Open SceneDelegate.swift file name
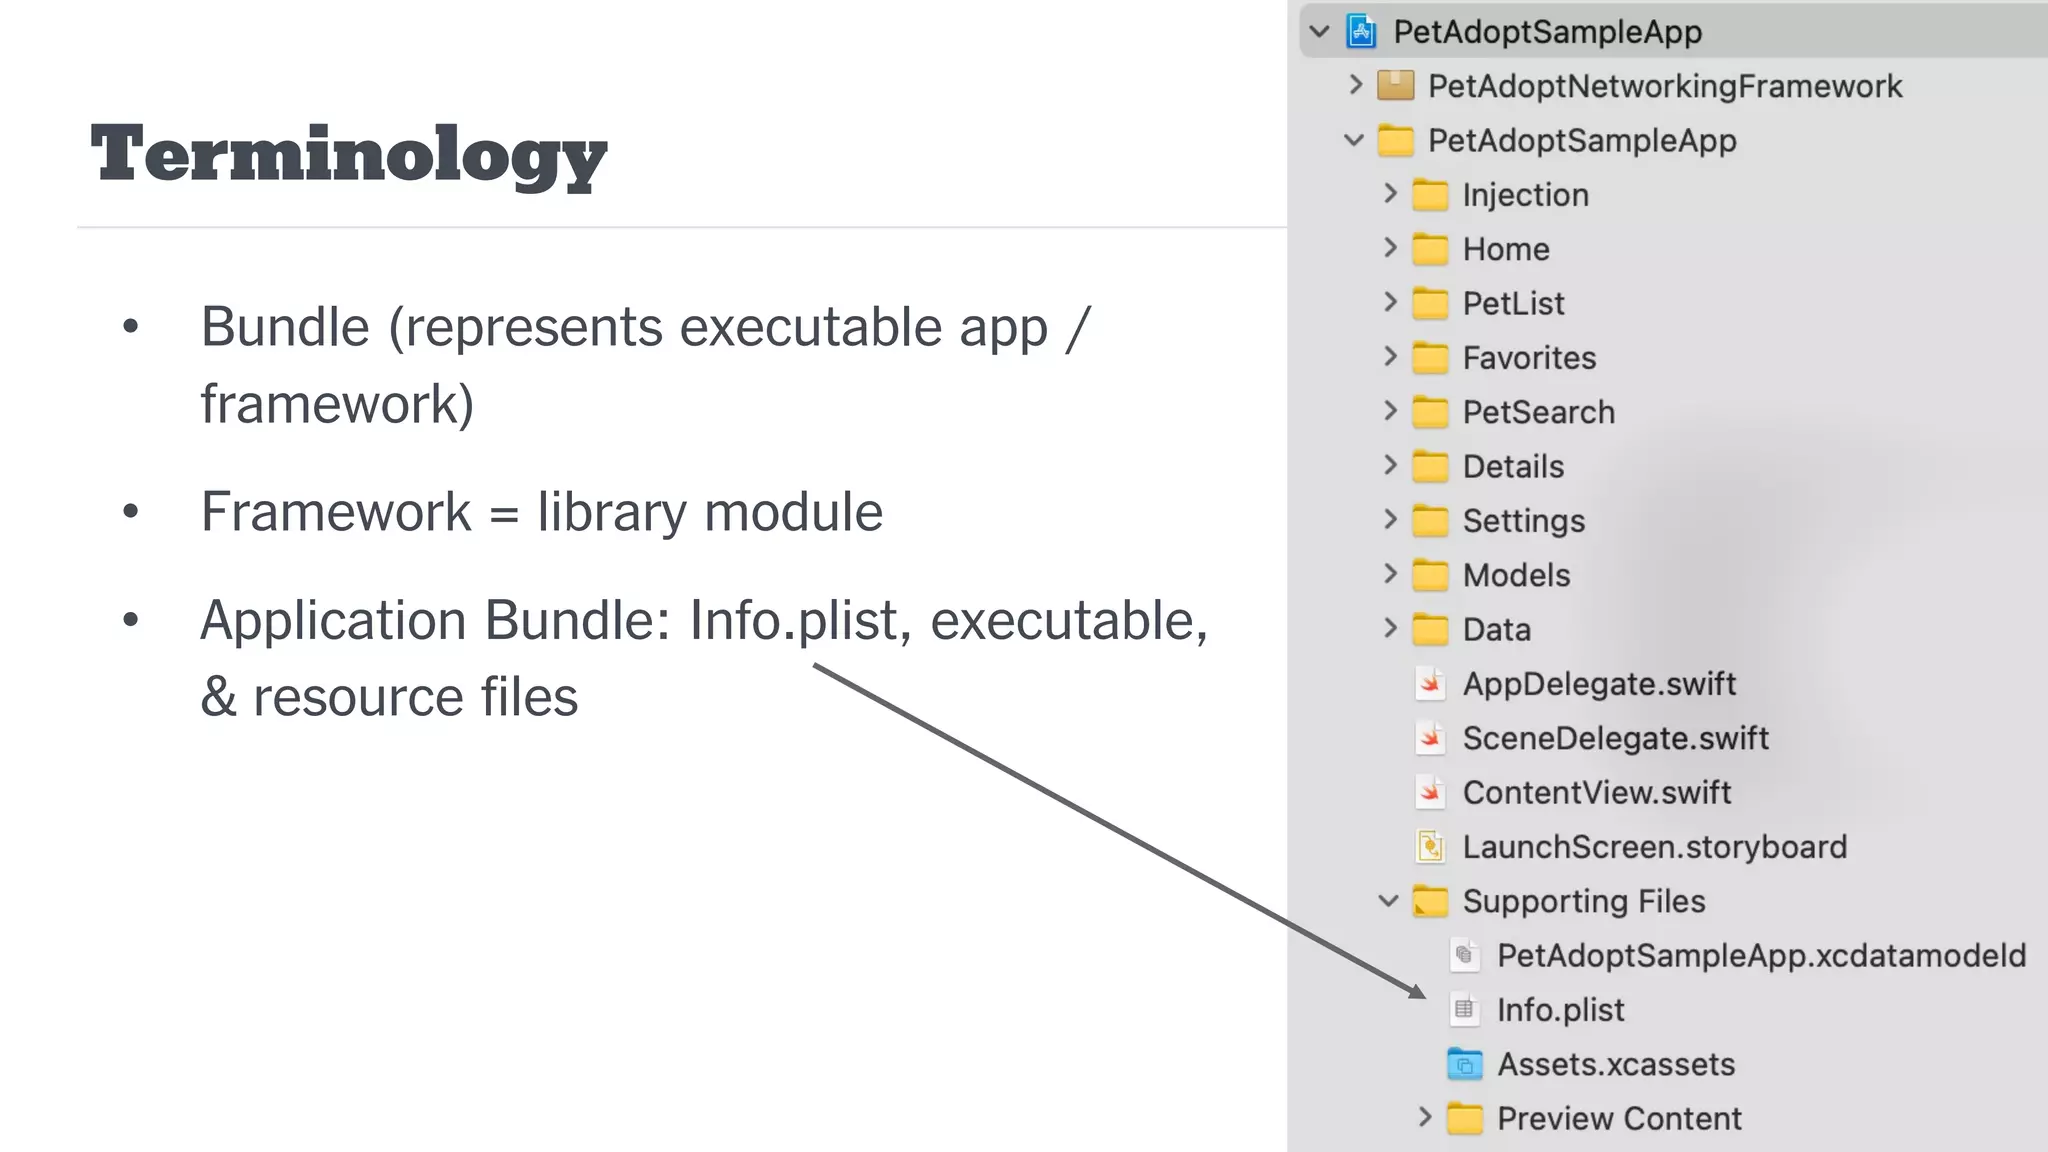2048x1152 pixels. (x=1615, y=738)
